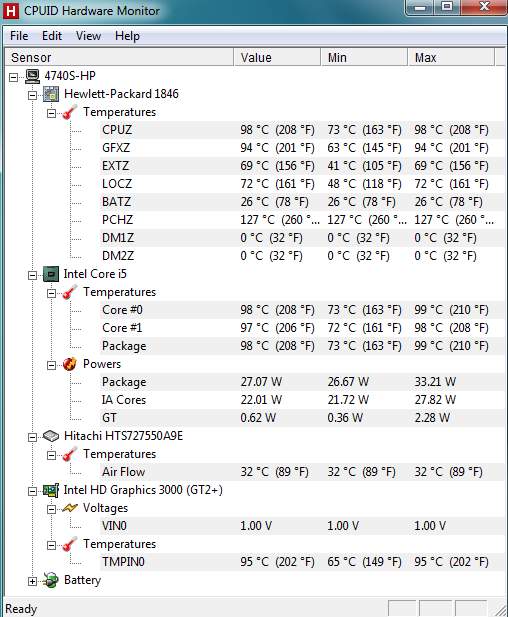Click the Max column header
Screen dimensions: 508x617
(451, 57)
